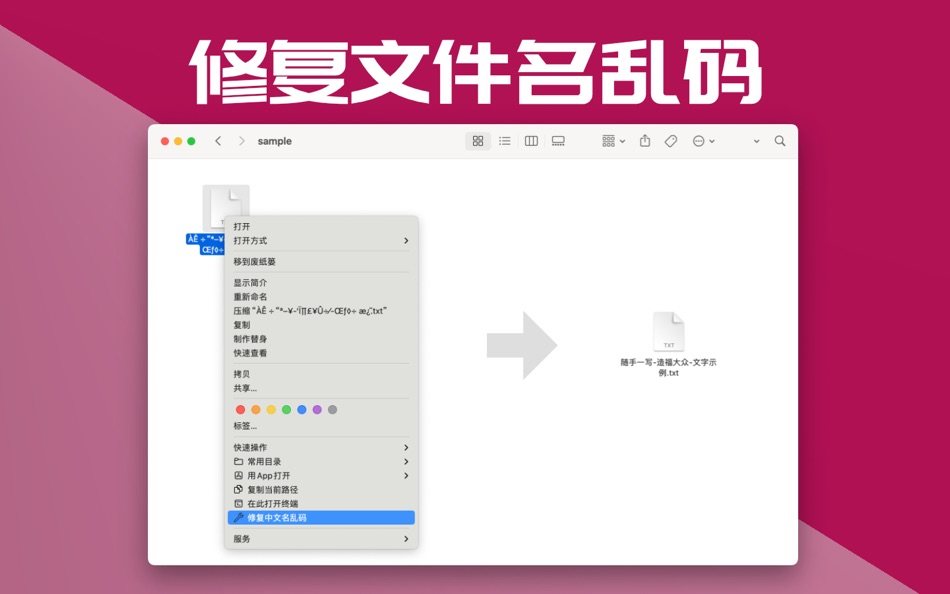Choose 在此打开终端 in the context menu
This screenshot has width=950, height=594.
321,504
